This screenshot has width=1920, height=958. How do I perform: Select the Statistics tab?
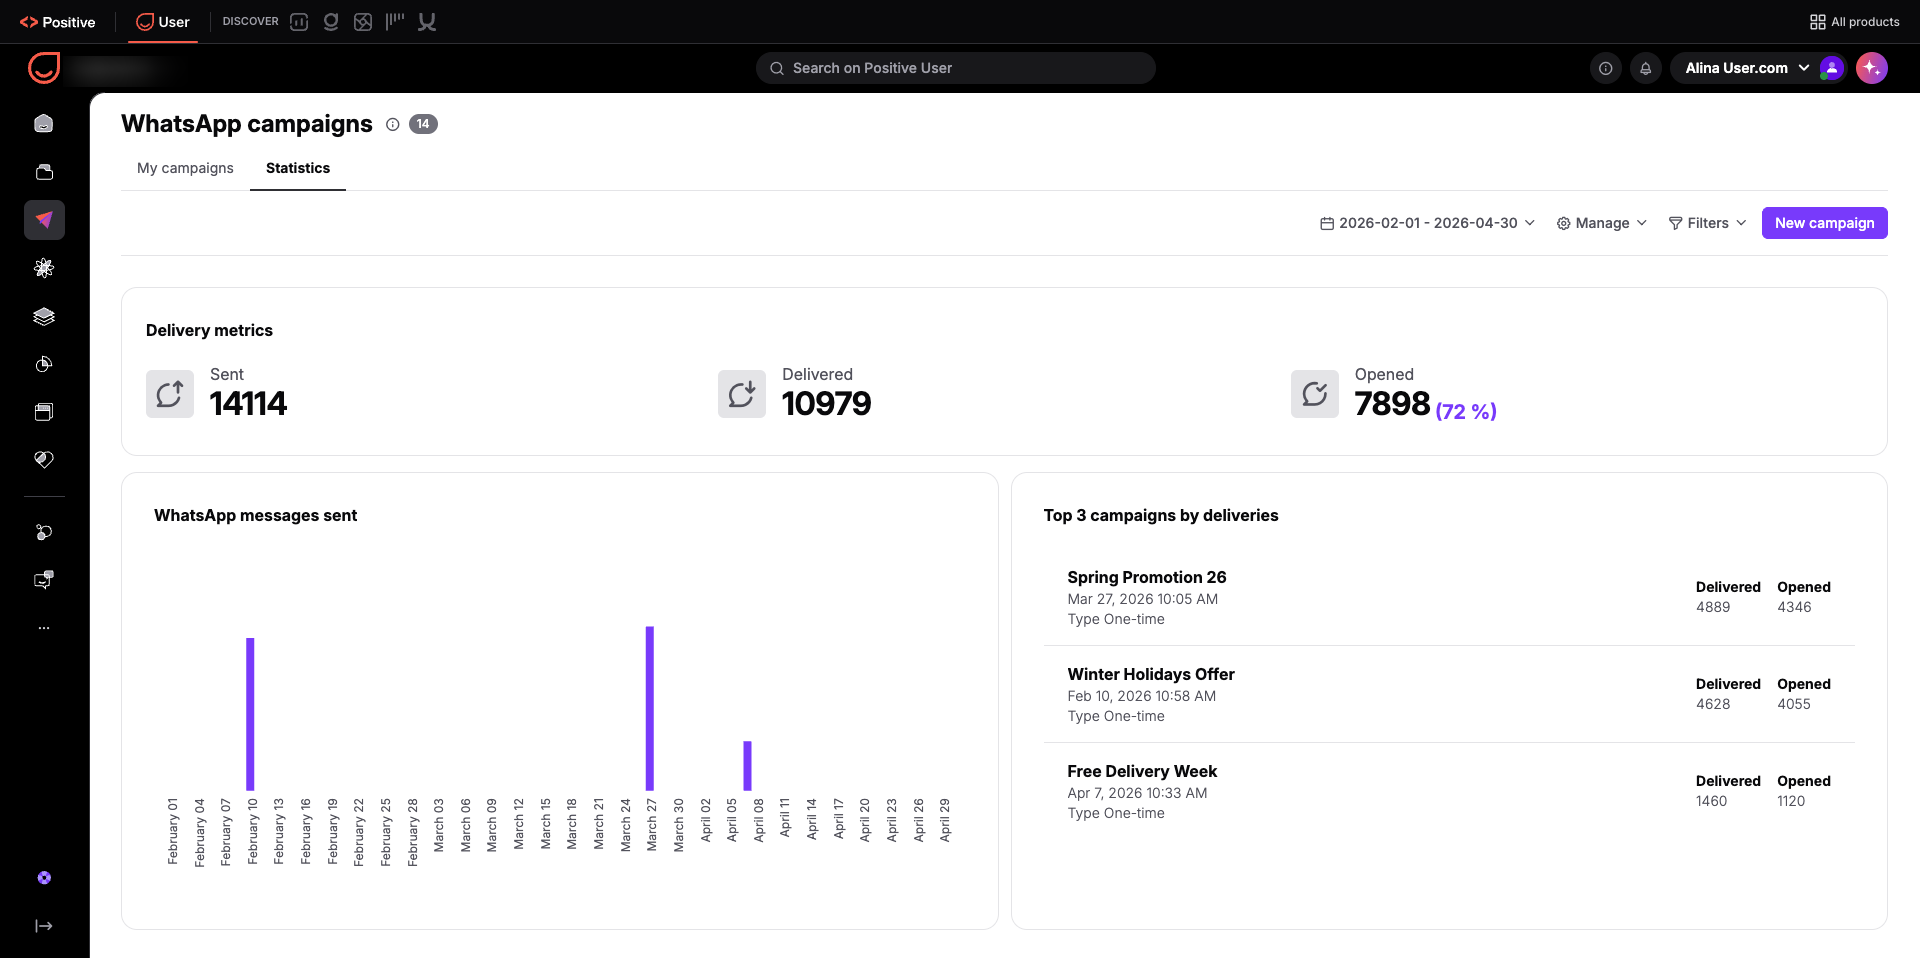tap(298, 168)
